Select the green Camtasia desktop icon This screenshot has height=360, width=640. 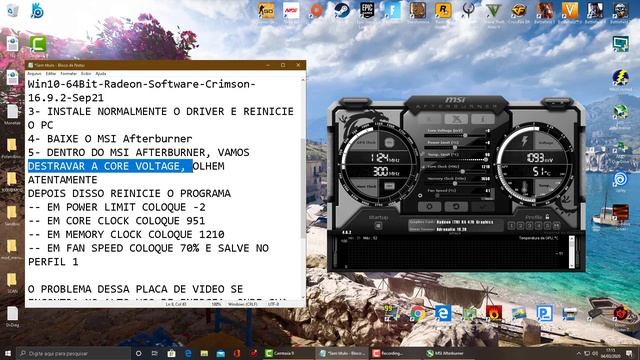click(38, 44)
